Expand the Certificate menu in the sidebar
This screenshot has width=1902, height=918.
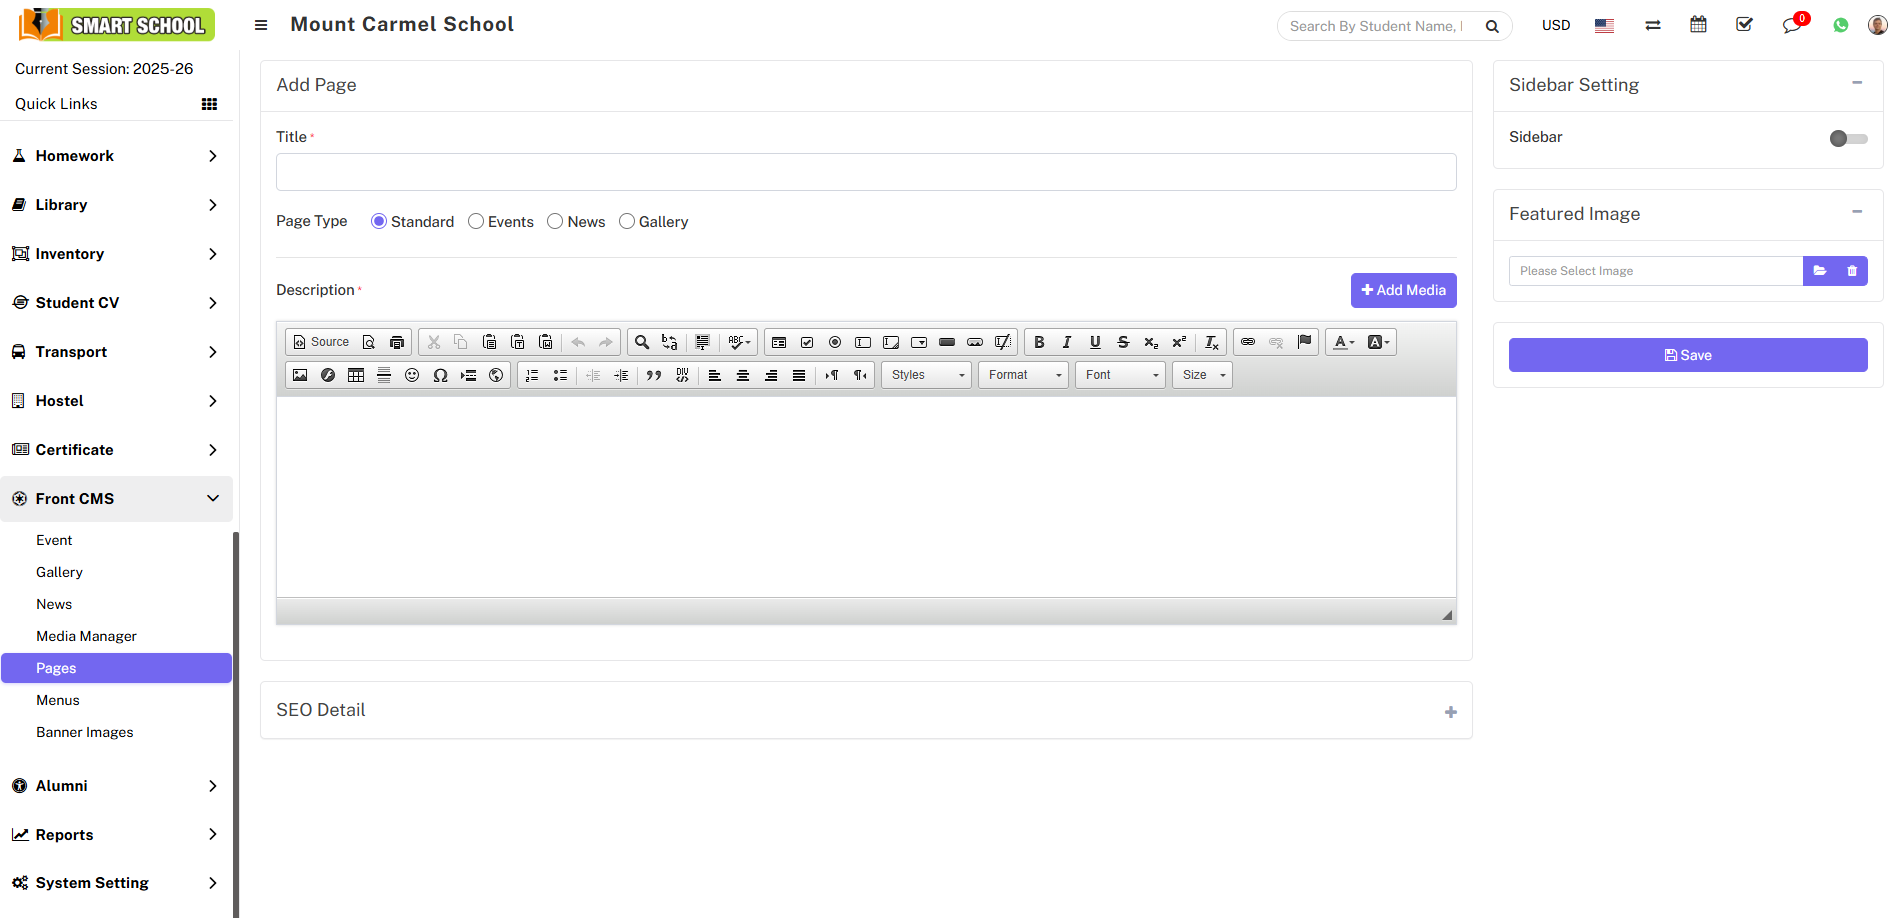[116, 450]
